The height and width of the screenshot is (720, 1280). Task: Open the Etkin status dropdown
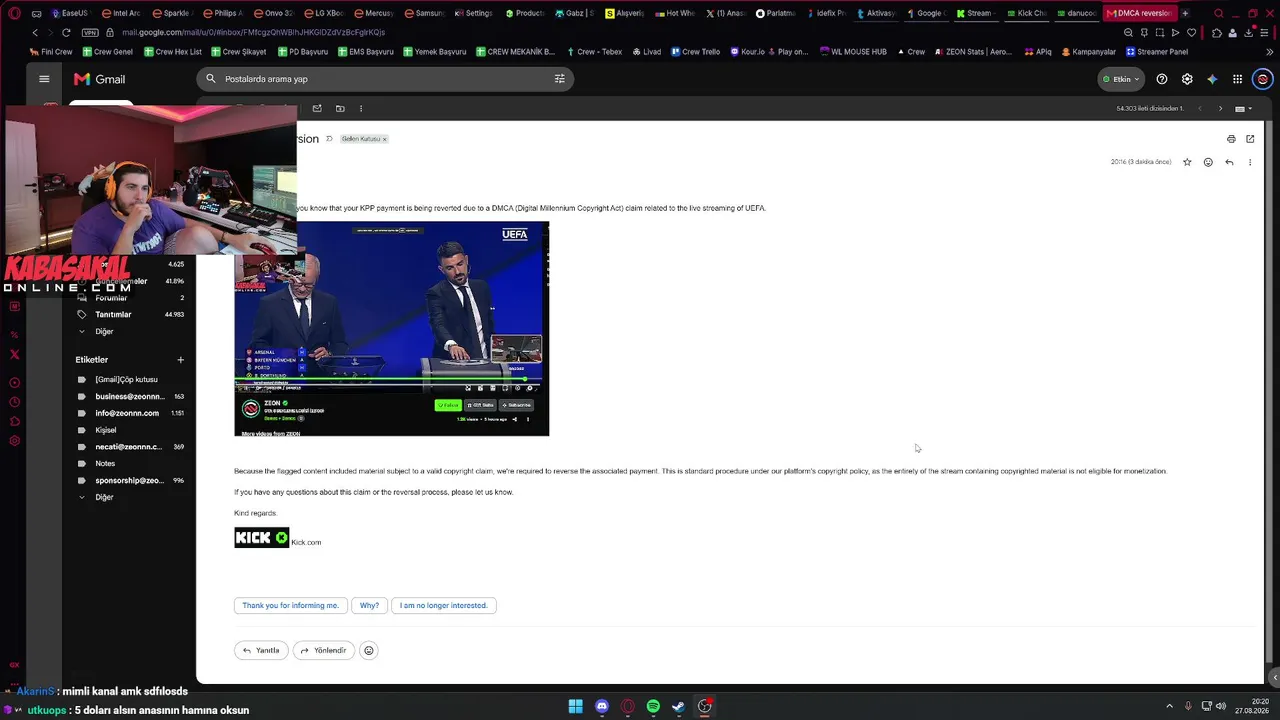(1120, 79)
